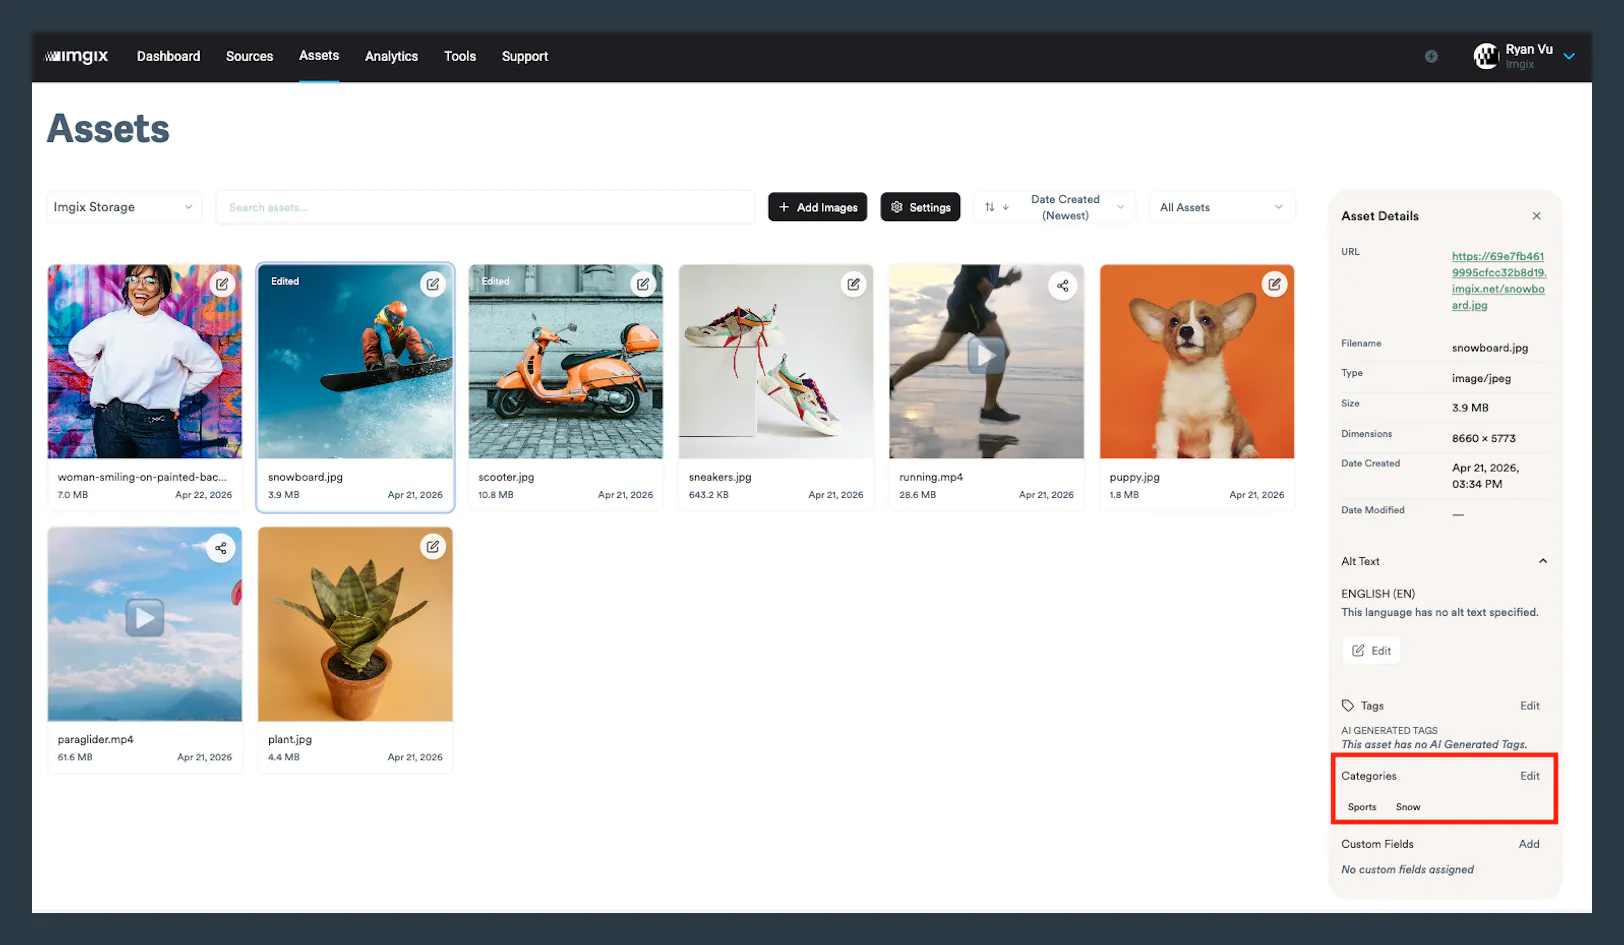The image size is (1624, 945).
Task: Remove the Sports category chip
Action: [1361, 807]
